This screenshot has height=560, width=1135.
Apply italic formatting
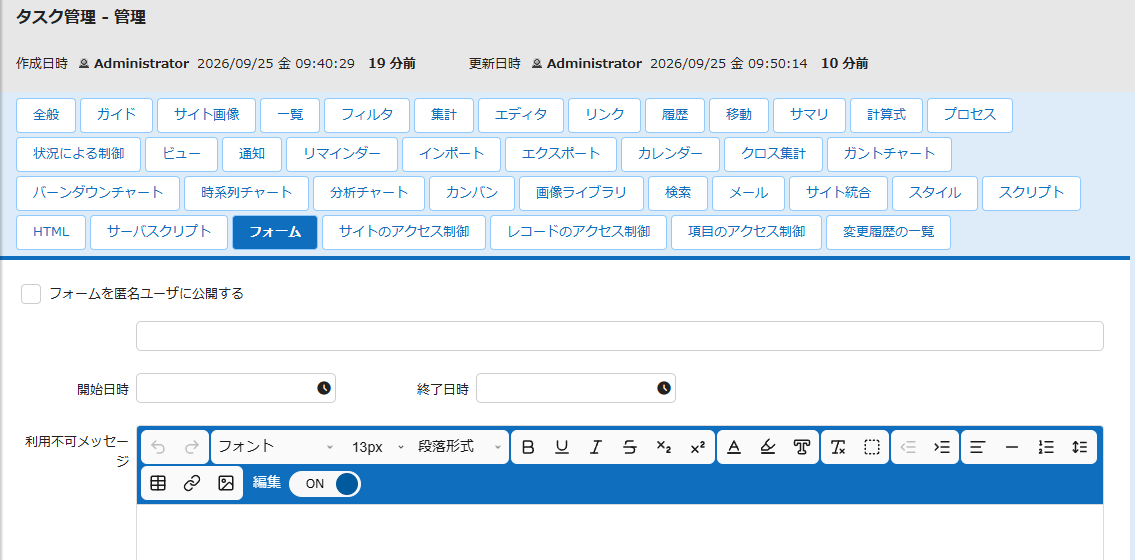(596, 447)
